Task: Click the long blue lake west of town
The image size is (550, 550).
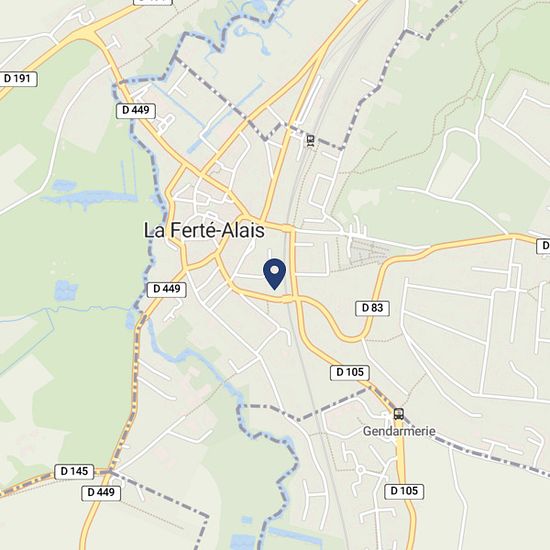Action: click(89, 197)
